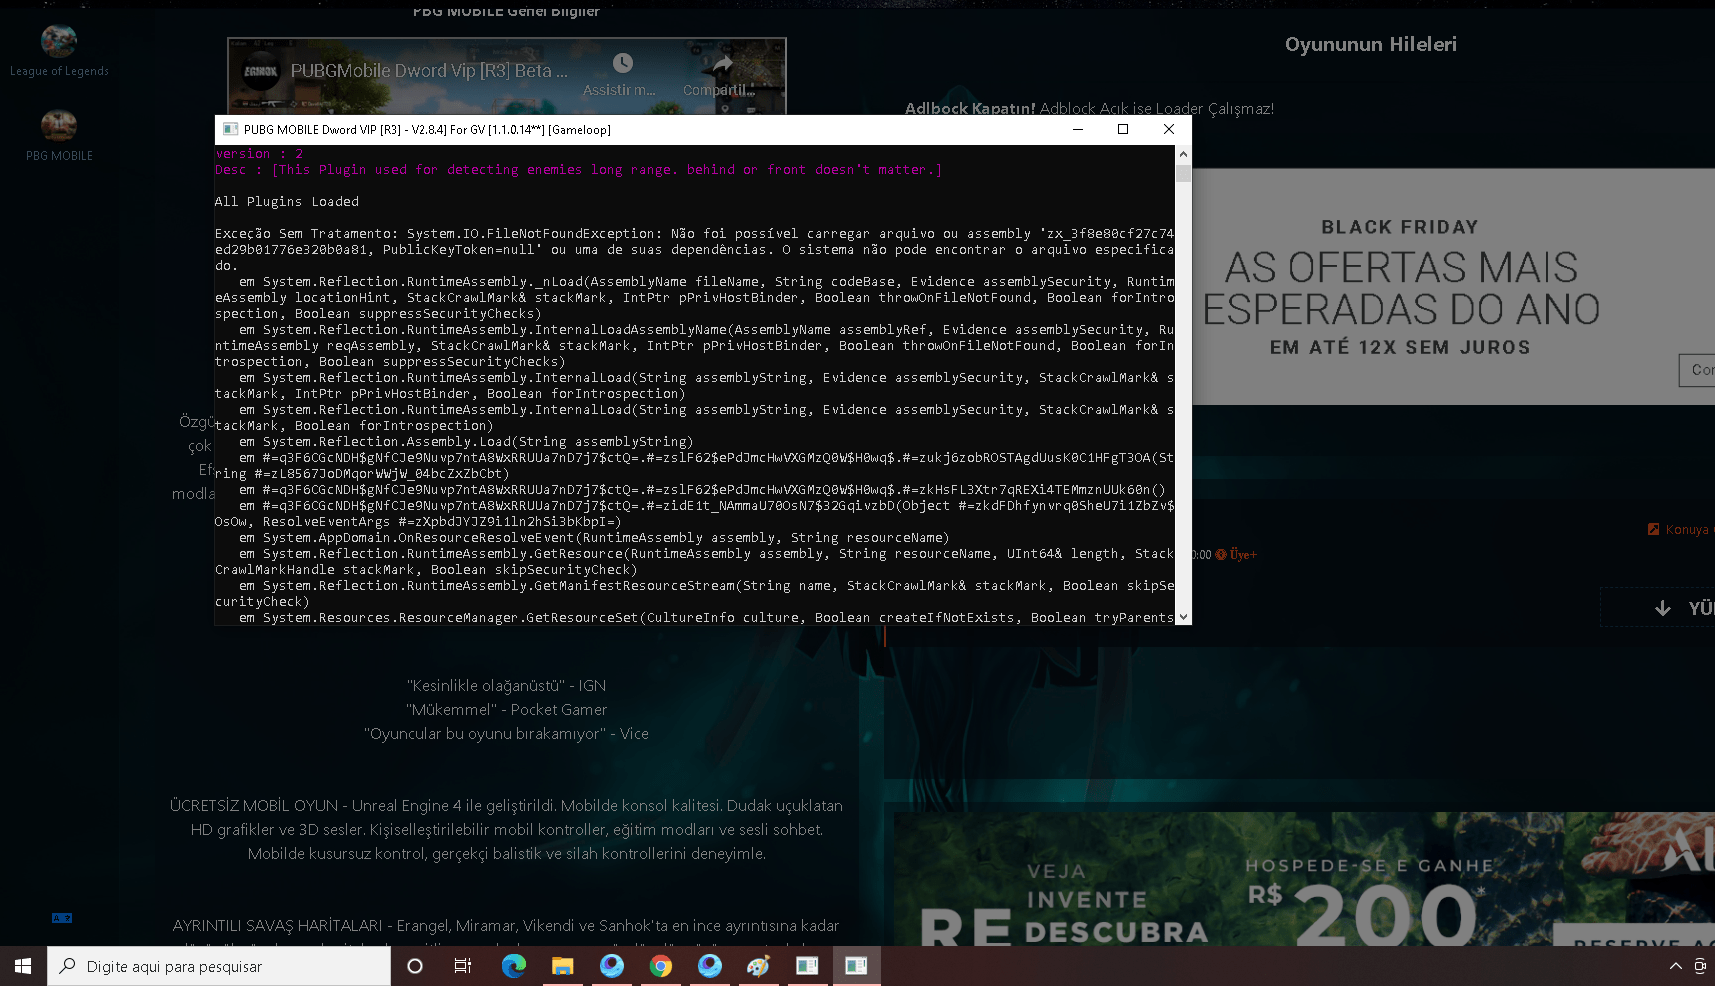Click the 'version : 2' console line
The width and height of the screenshot is (1715, 986).
tap(259, 154)
